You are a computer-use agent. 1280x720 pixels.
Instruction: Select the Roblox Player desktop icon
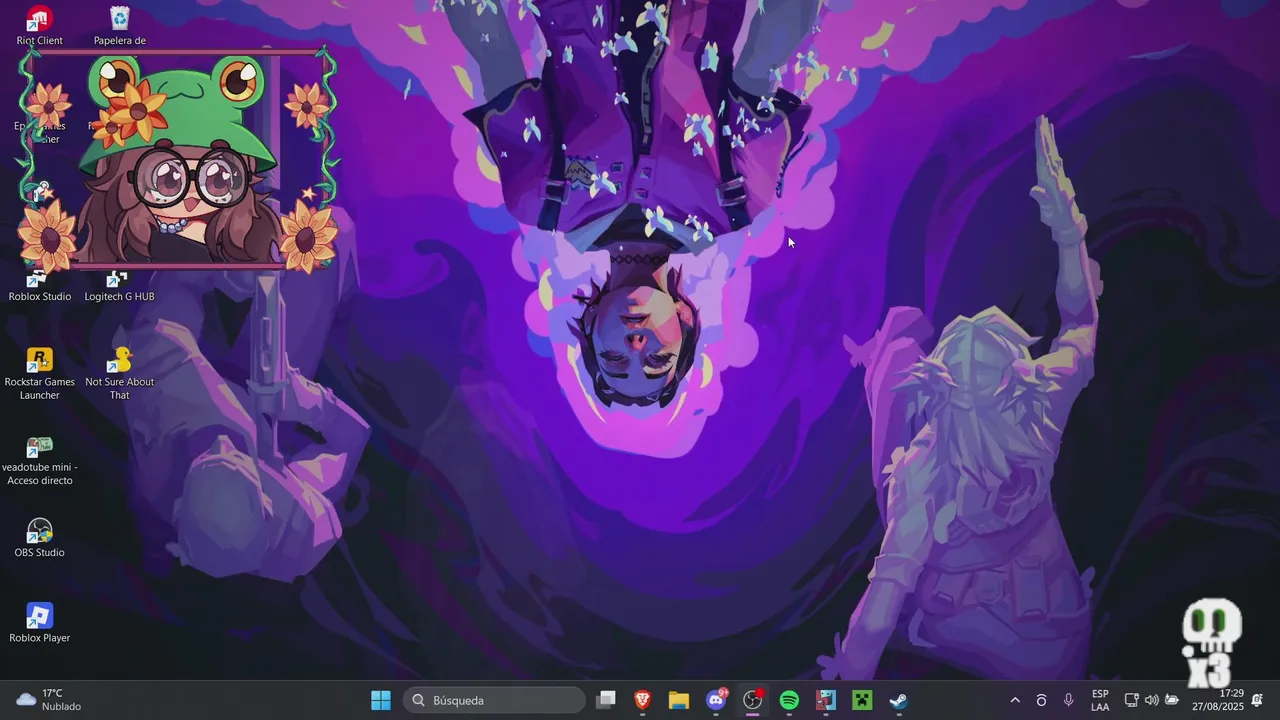[x=39, y=623]
